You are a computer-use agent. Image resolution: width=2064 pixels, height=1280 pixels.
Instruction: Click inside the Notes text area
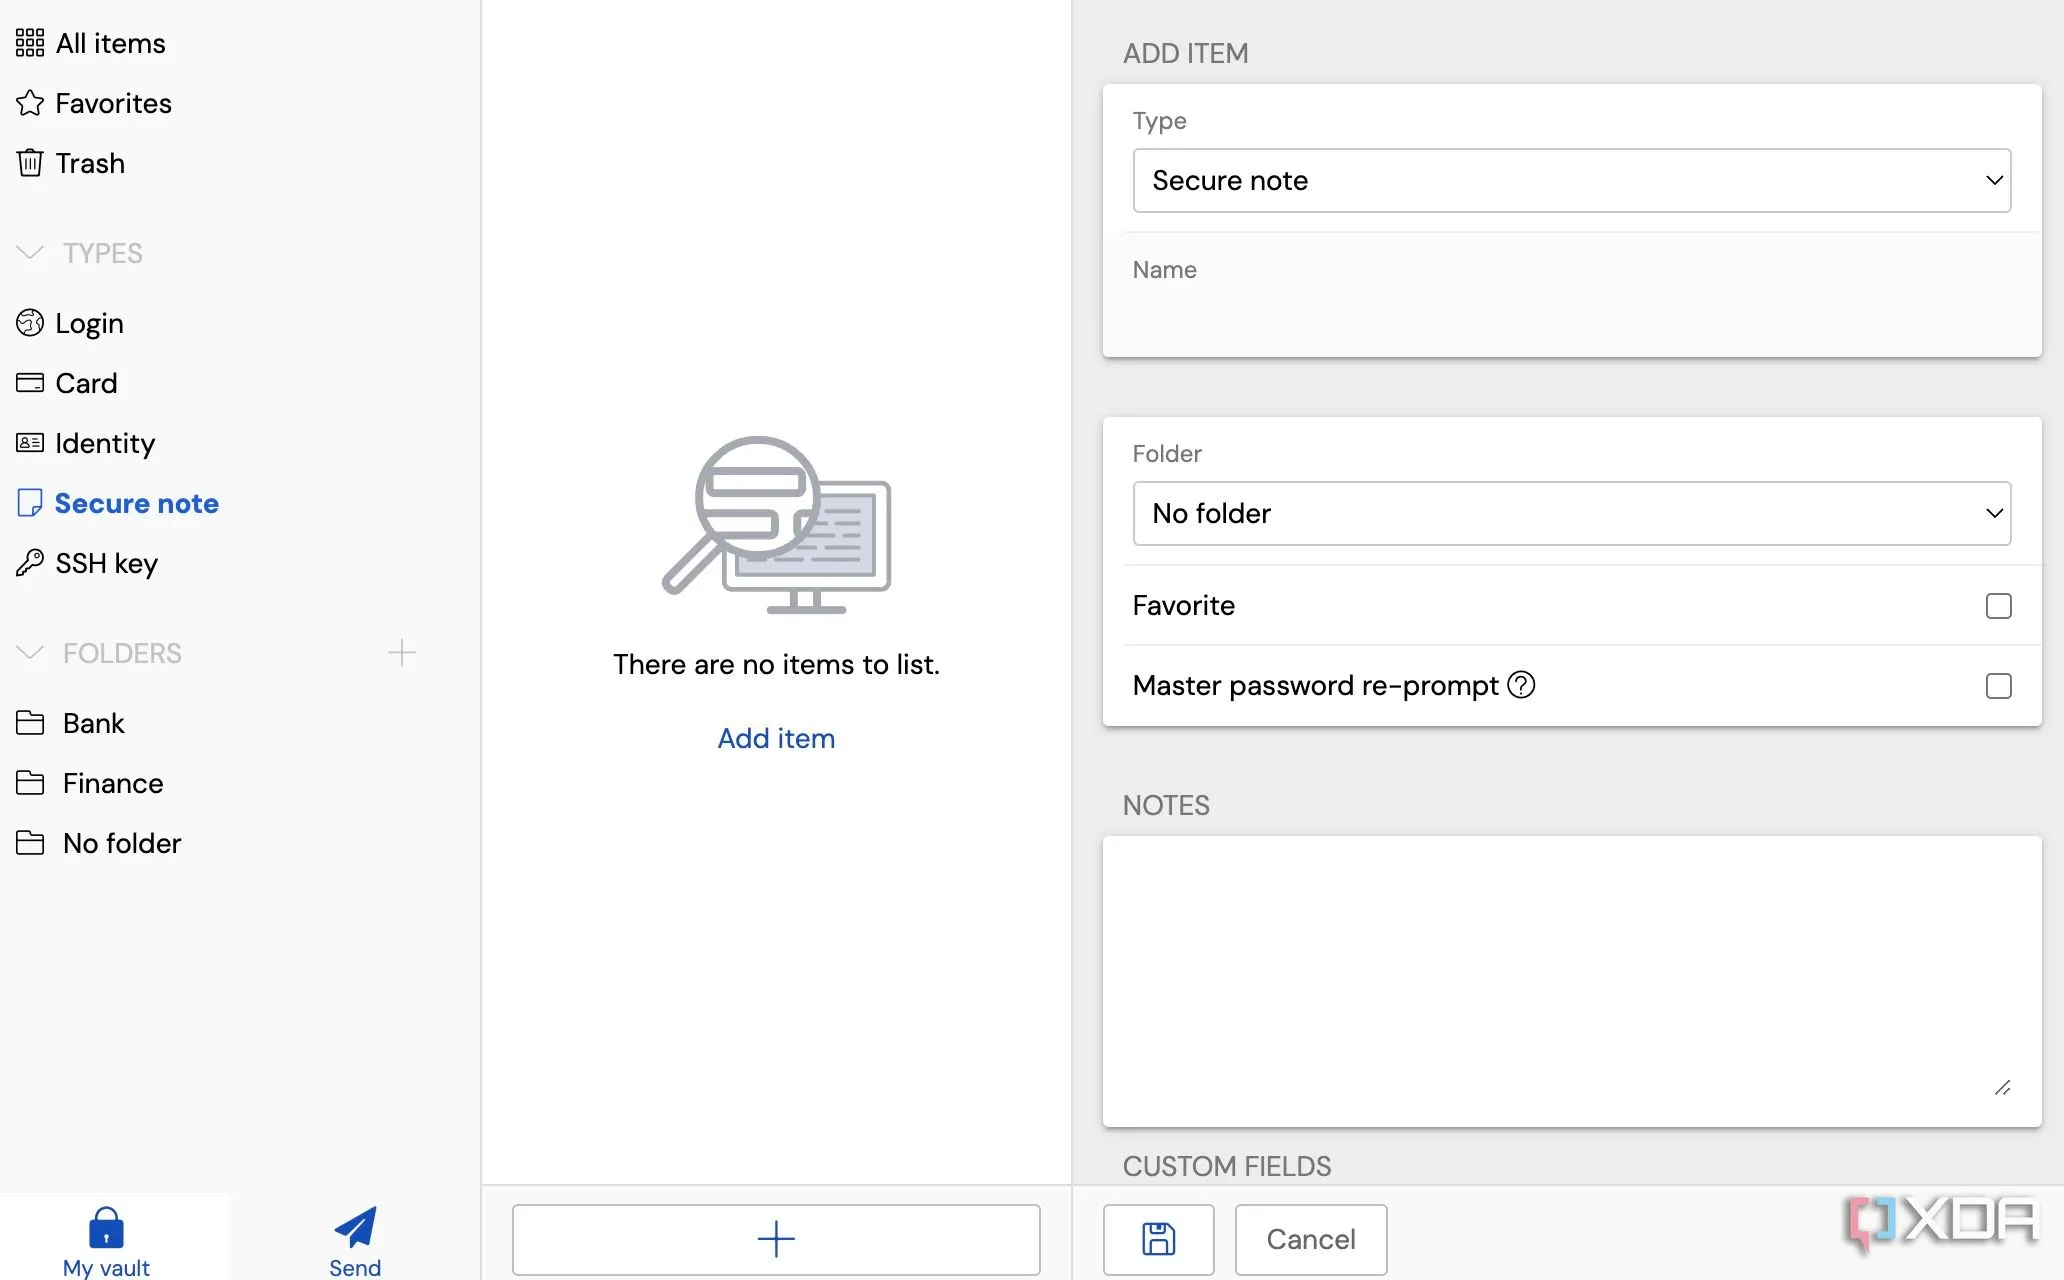[x=1570, y=980]
